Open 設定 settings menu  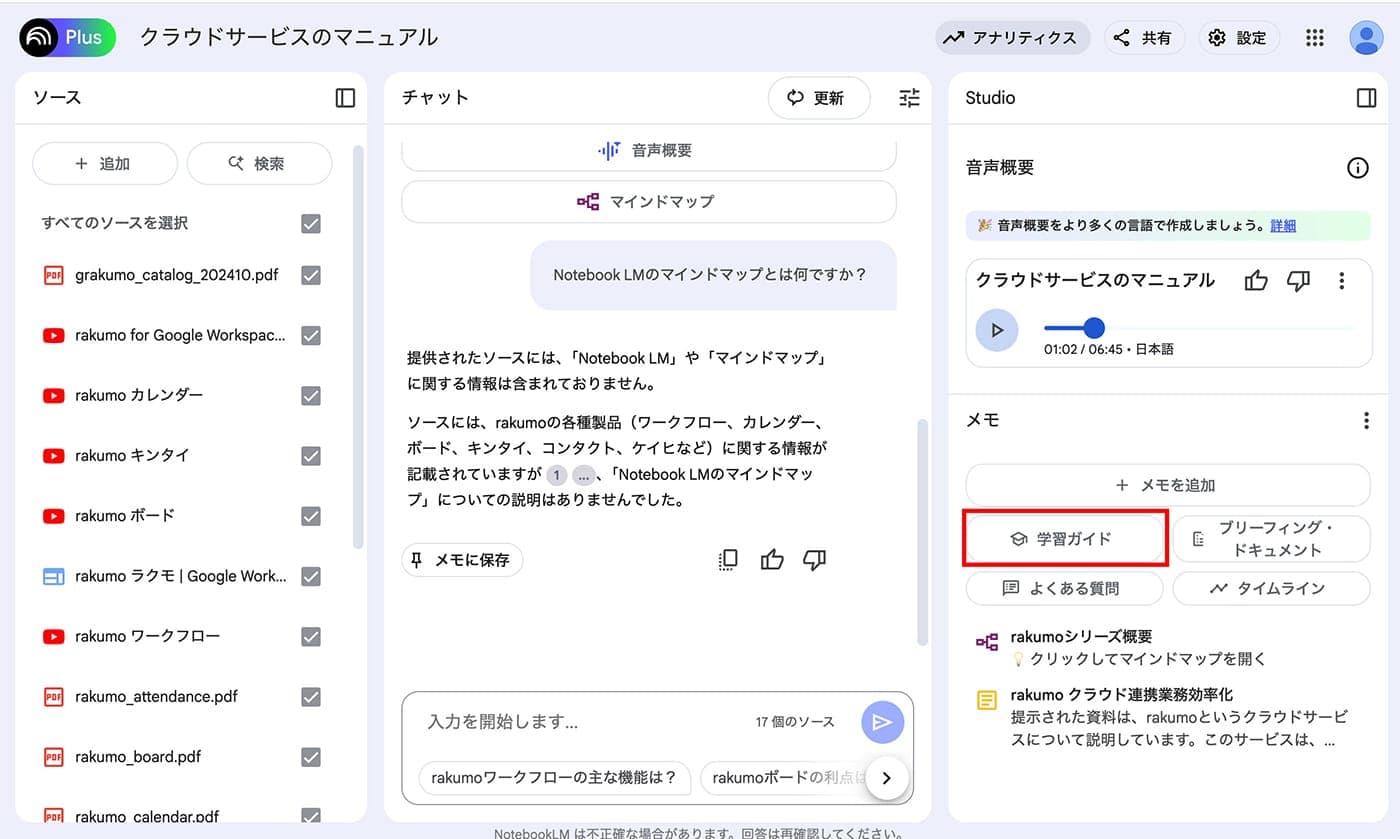(1239, 38)
